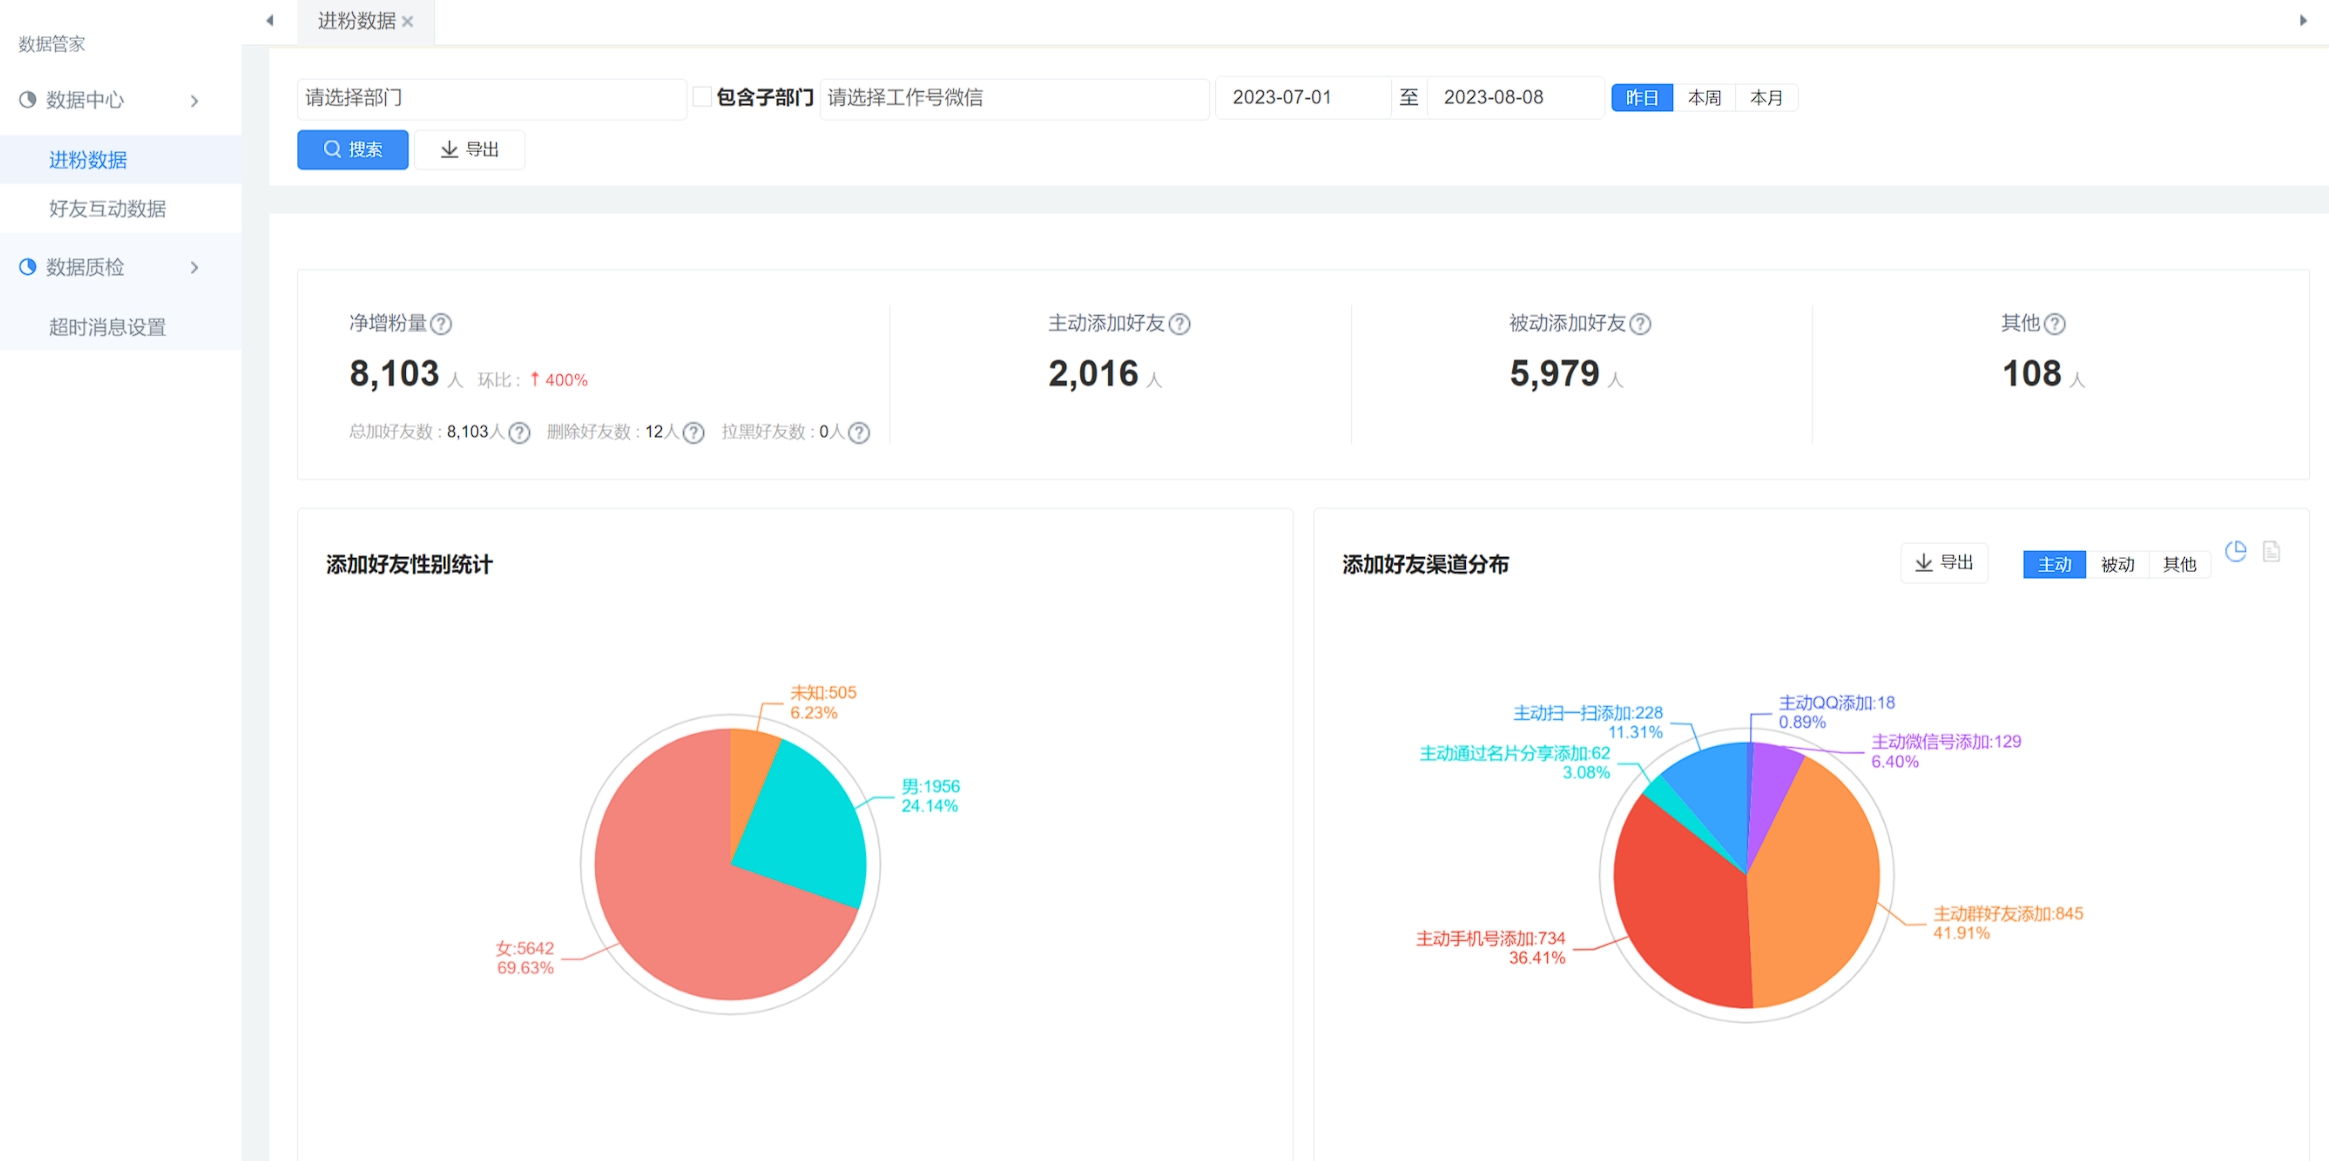The width and height of the screenshot is (2329, 1161).
Task: Click the blue 搜索 button
Action: click(353, 150)
